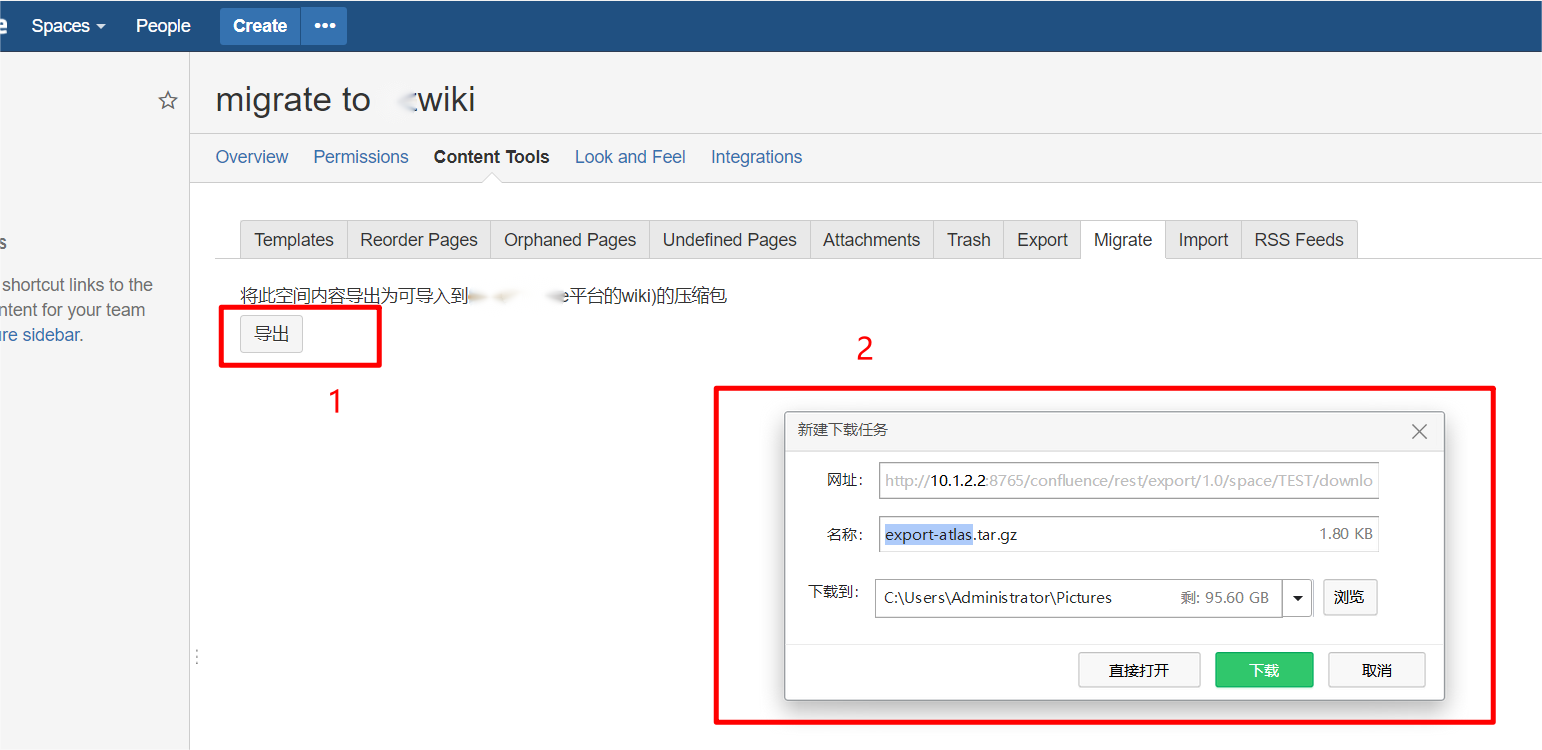Open the People page

click(x=163, y=26)
